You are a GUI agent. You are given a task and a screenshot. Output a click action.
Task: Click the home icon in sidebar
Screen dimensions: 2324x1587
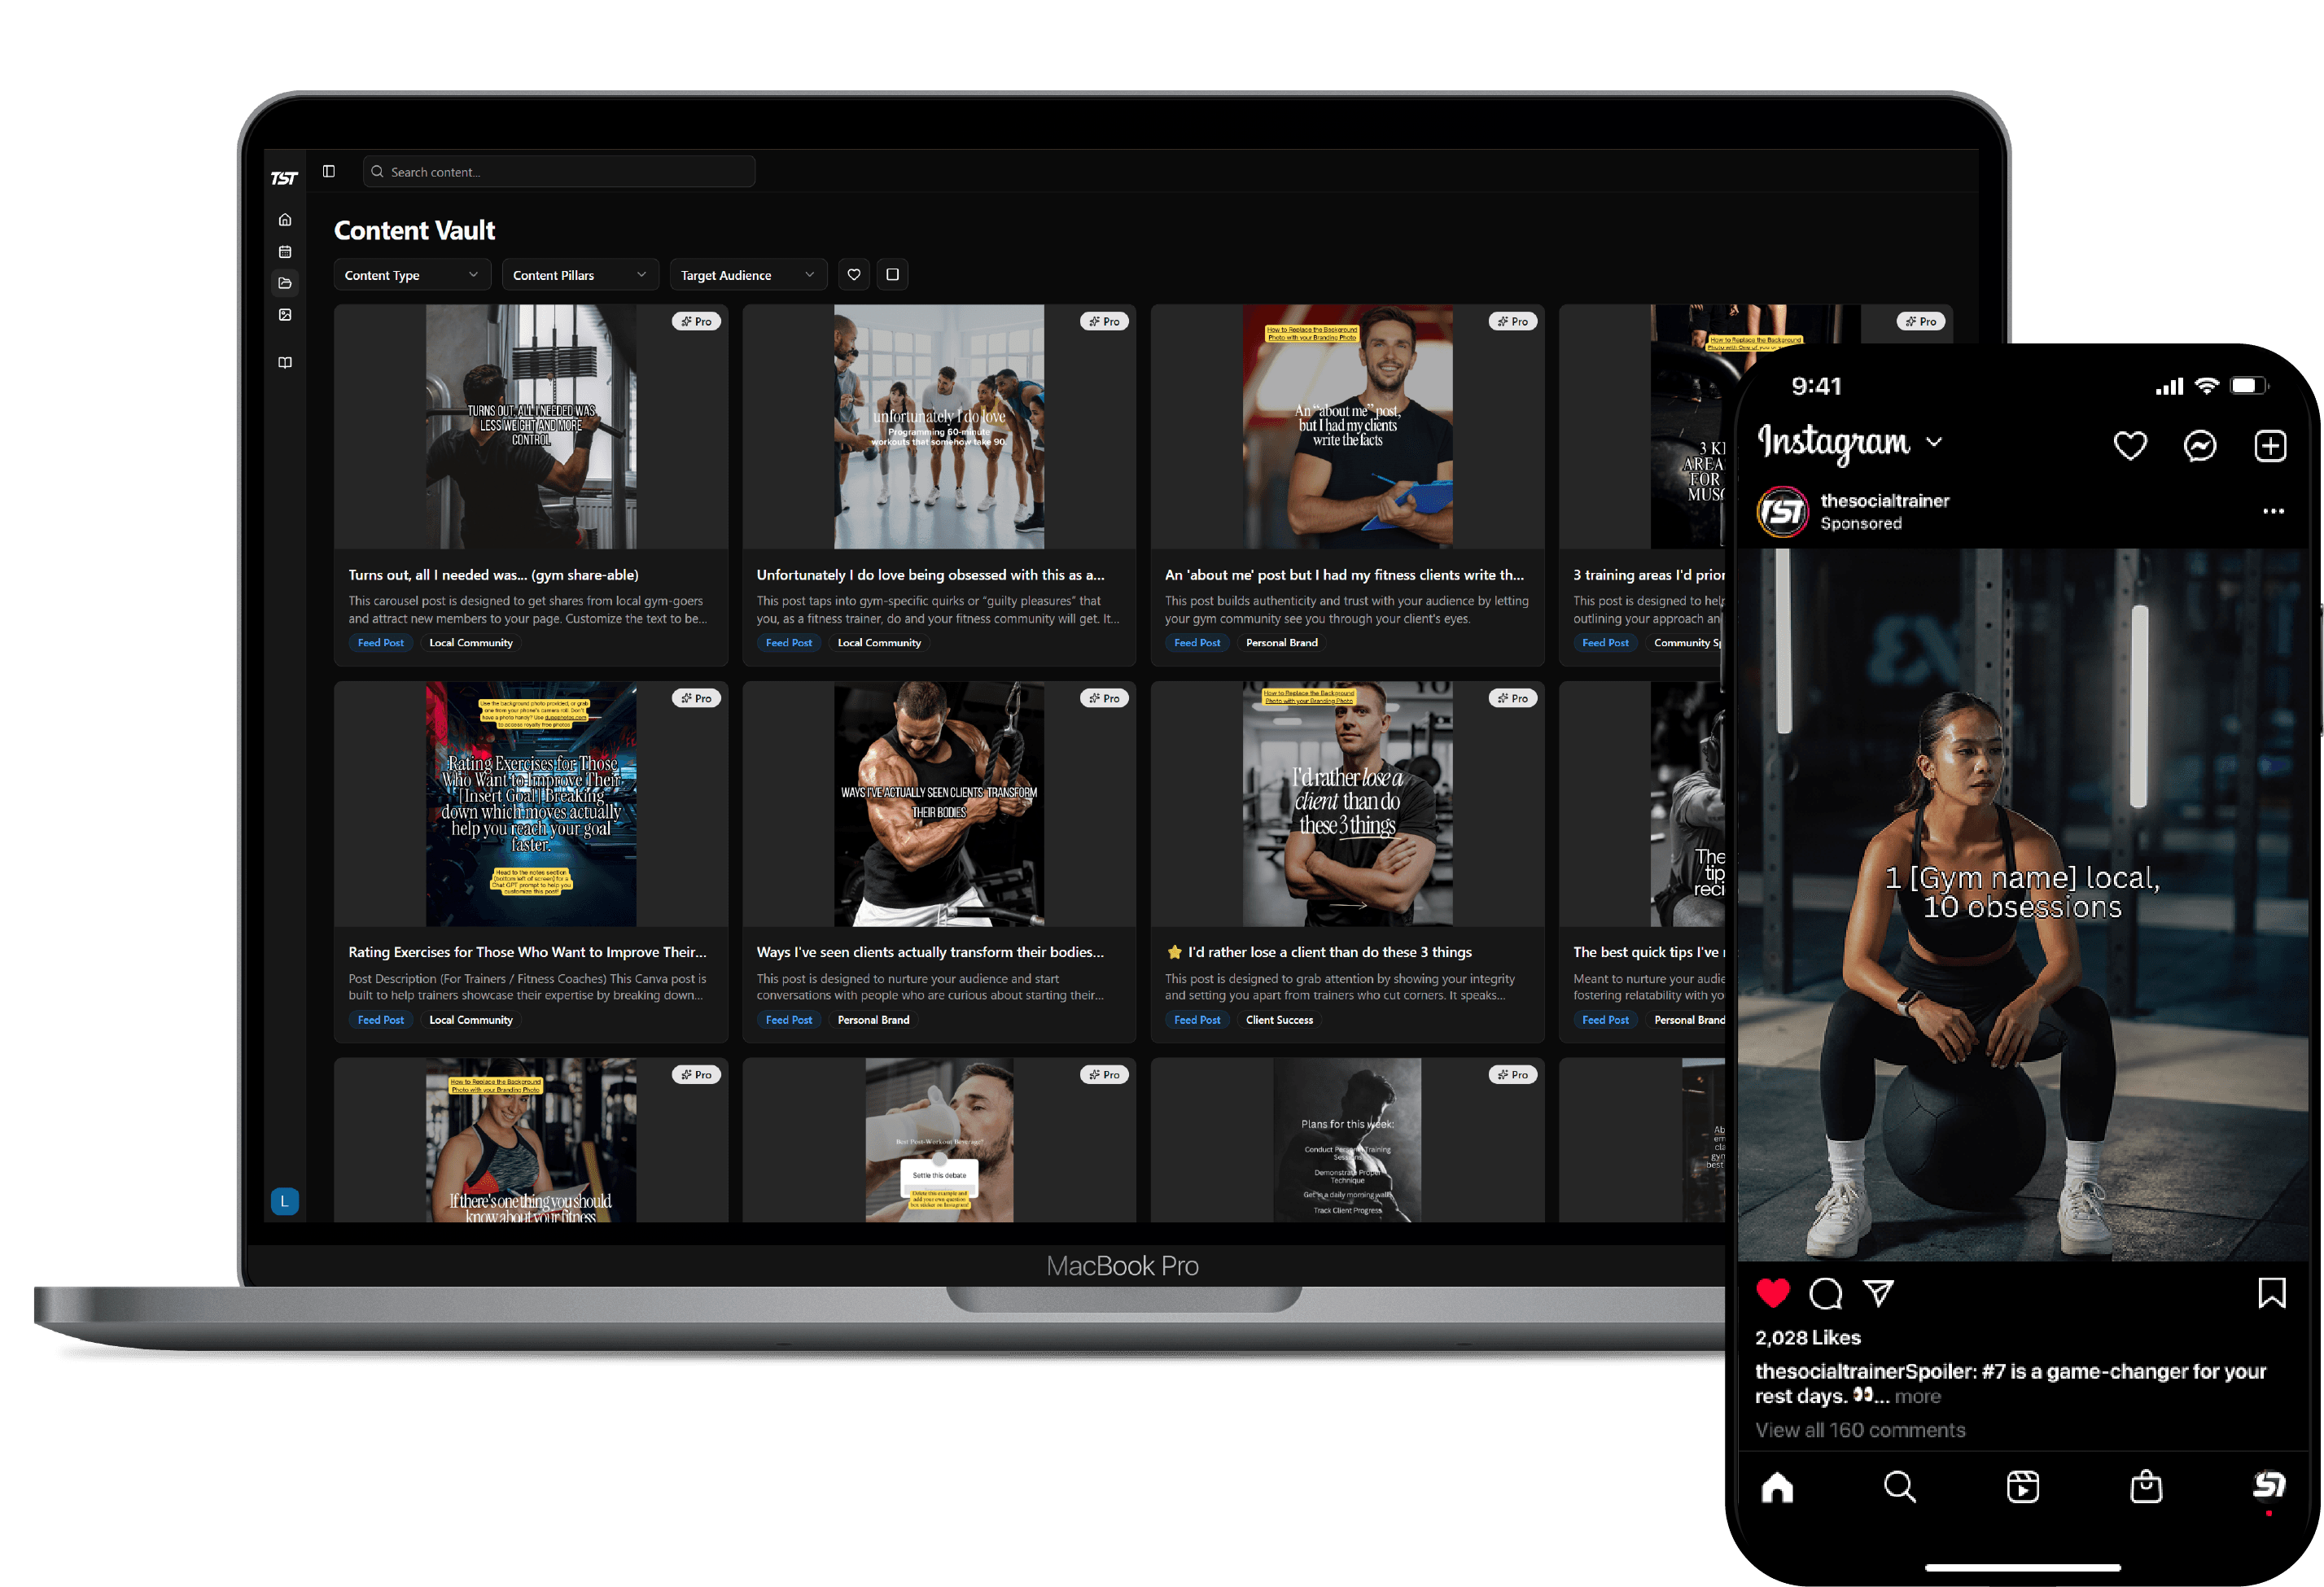tap(285, 220)
